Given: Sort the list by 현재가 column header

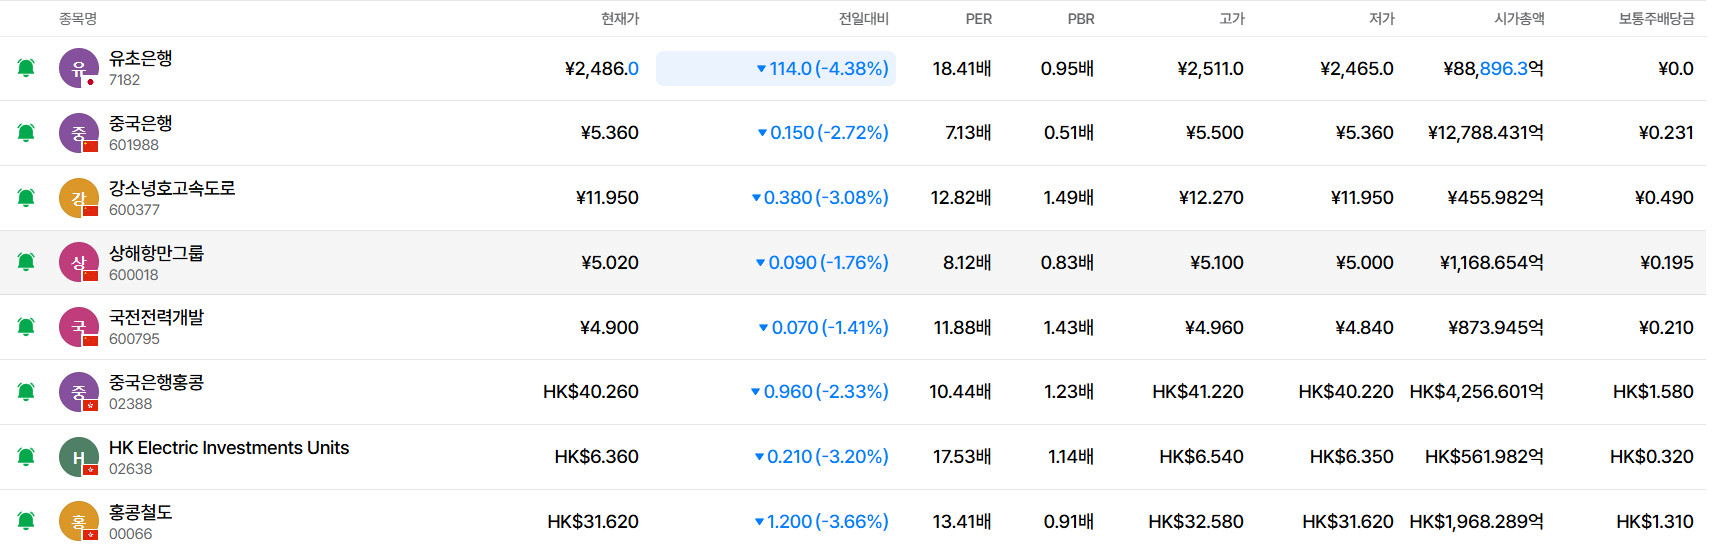Looking at the screenshot, I should point(620,19).
